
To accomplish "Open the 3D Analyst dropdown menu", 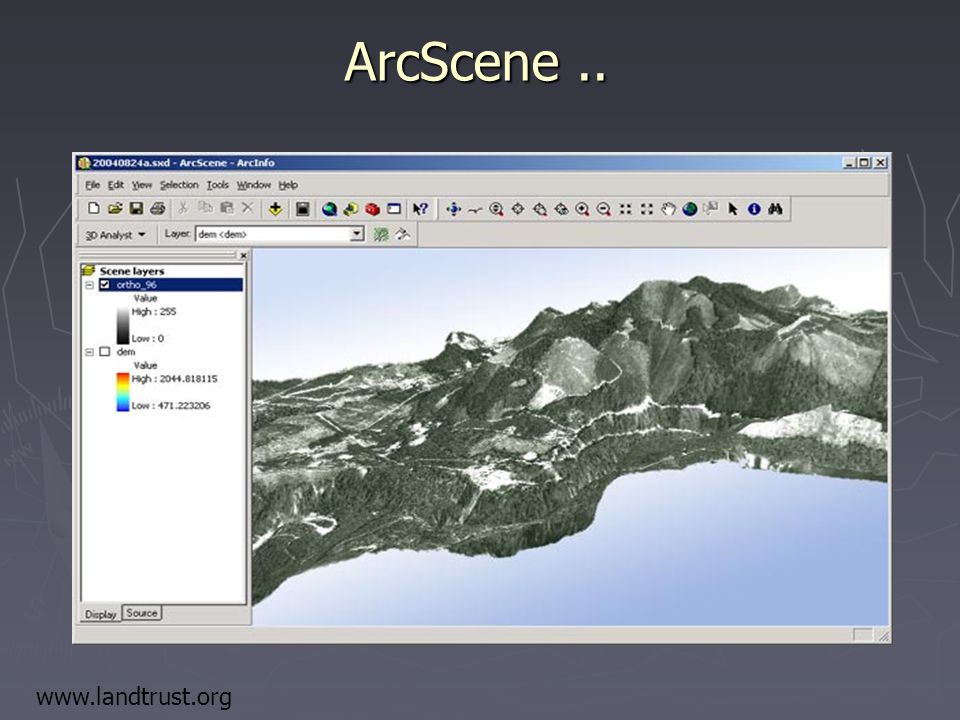I will 115,234.
